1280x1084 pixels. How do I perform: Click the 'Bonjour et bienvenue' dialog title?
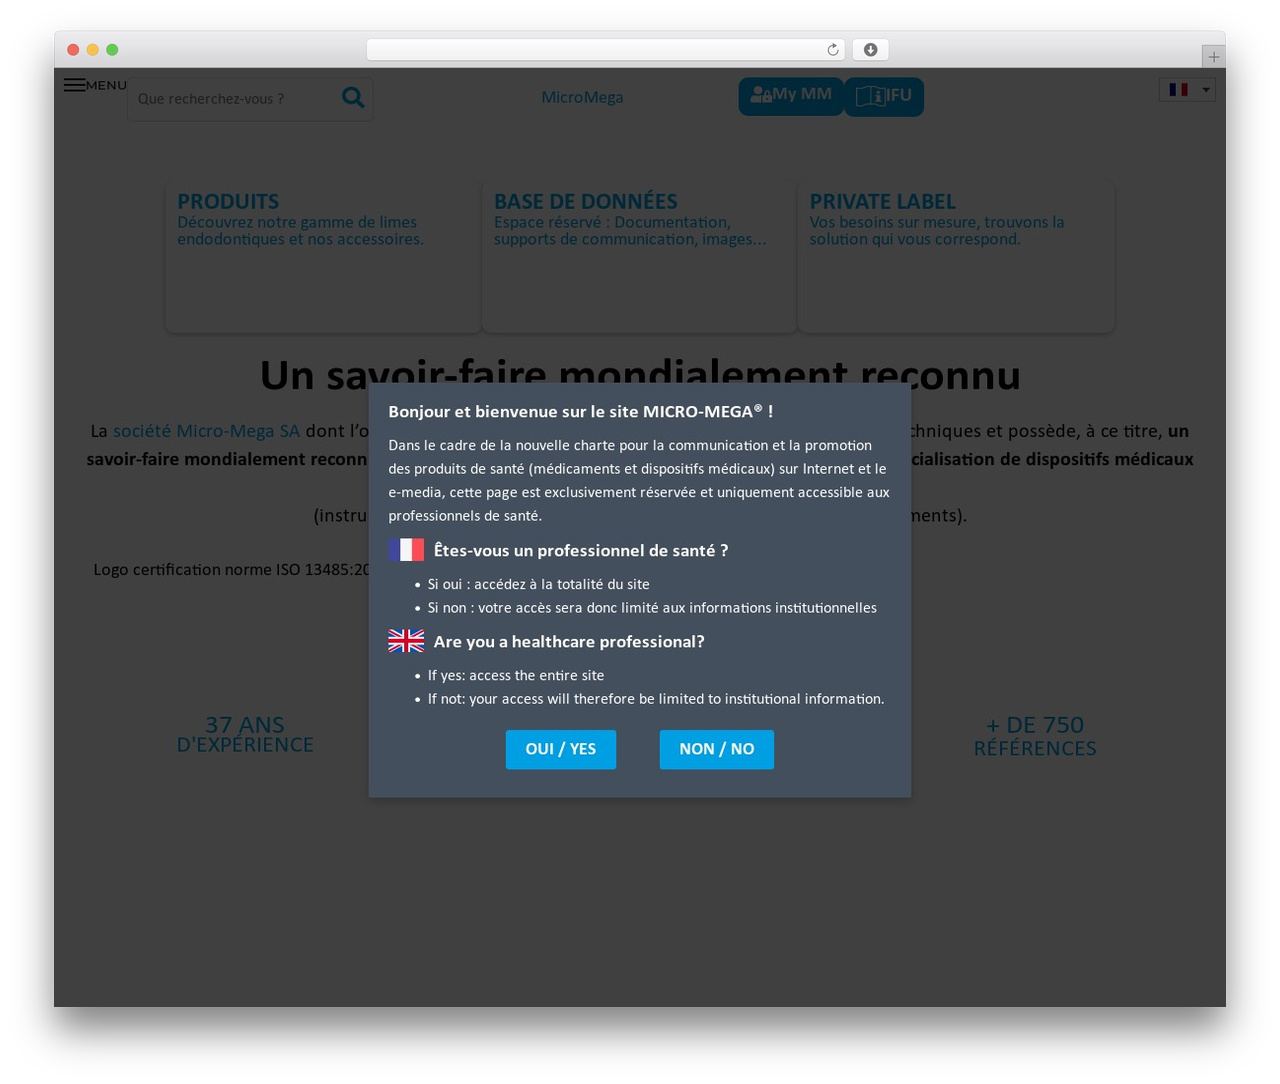point(581,411)
